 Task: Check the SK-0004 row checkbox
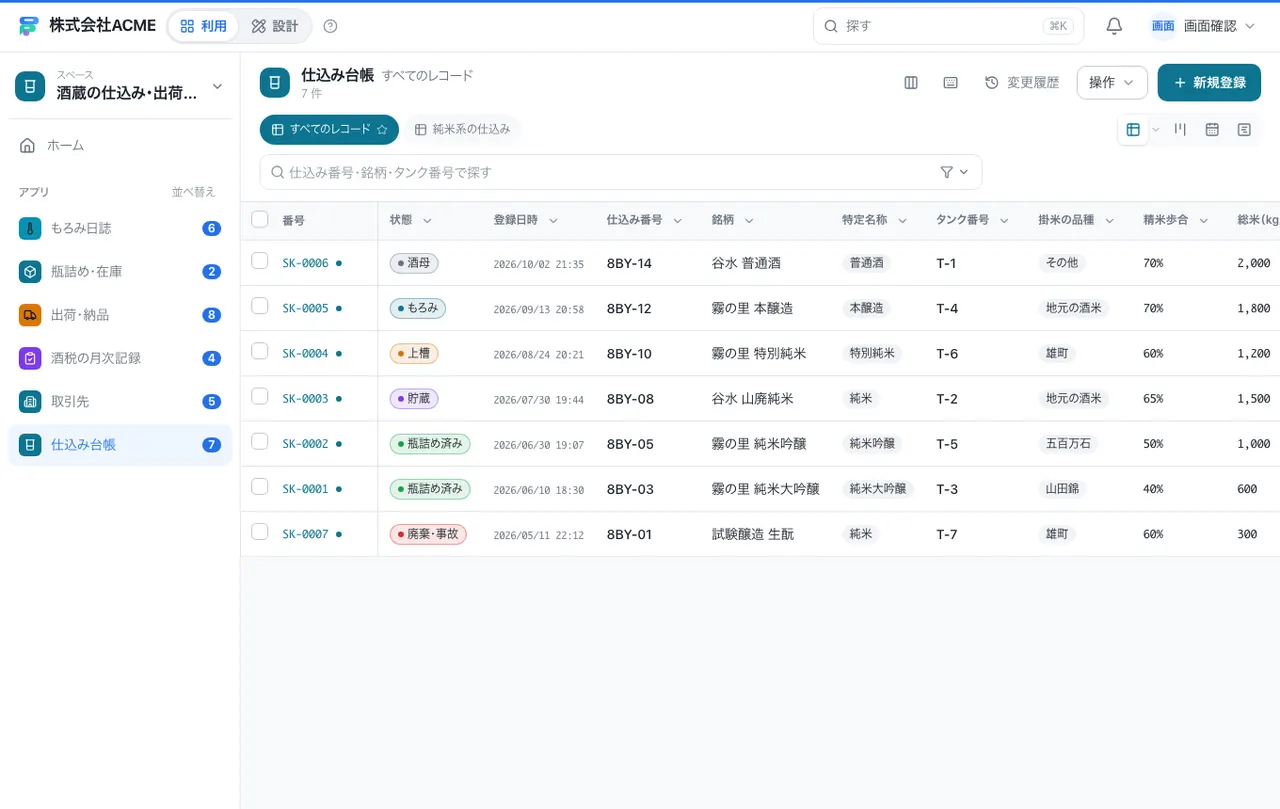pos(260,351)
